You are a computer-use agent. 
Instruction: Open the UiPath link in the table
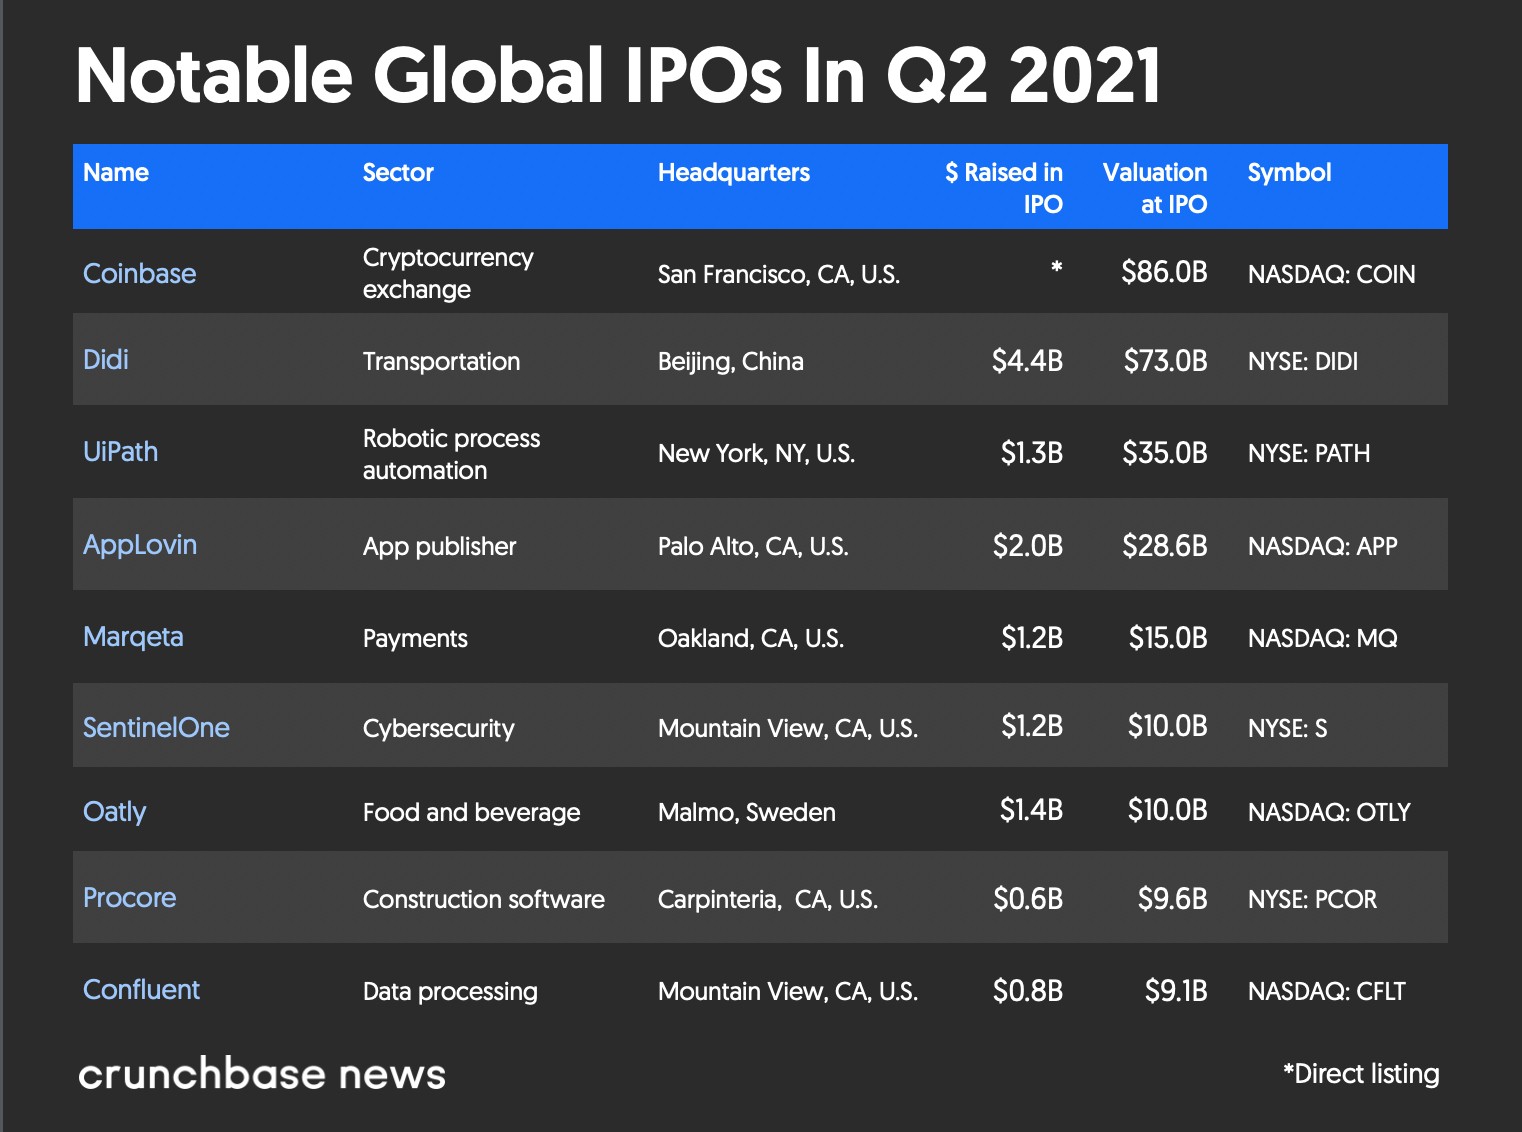pos(120,452)
